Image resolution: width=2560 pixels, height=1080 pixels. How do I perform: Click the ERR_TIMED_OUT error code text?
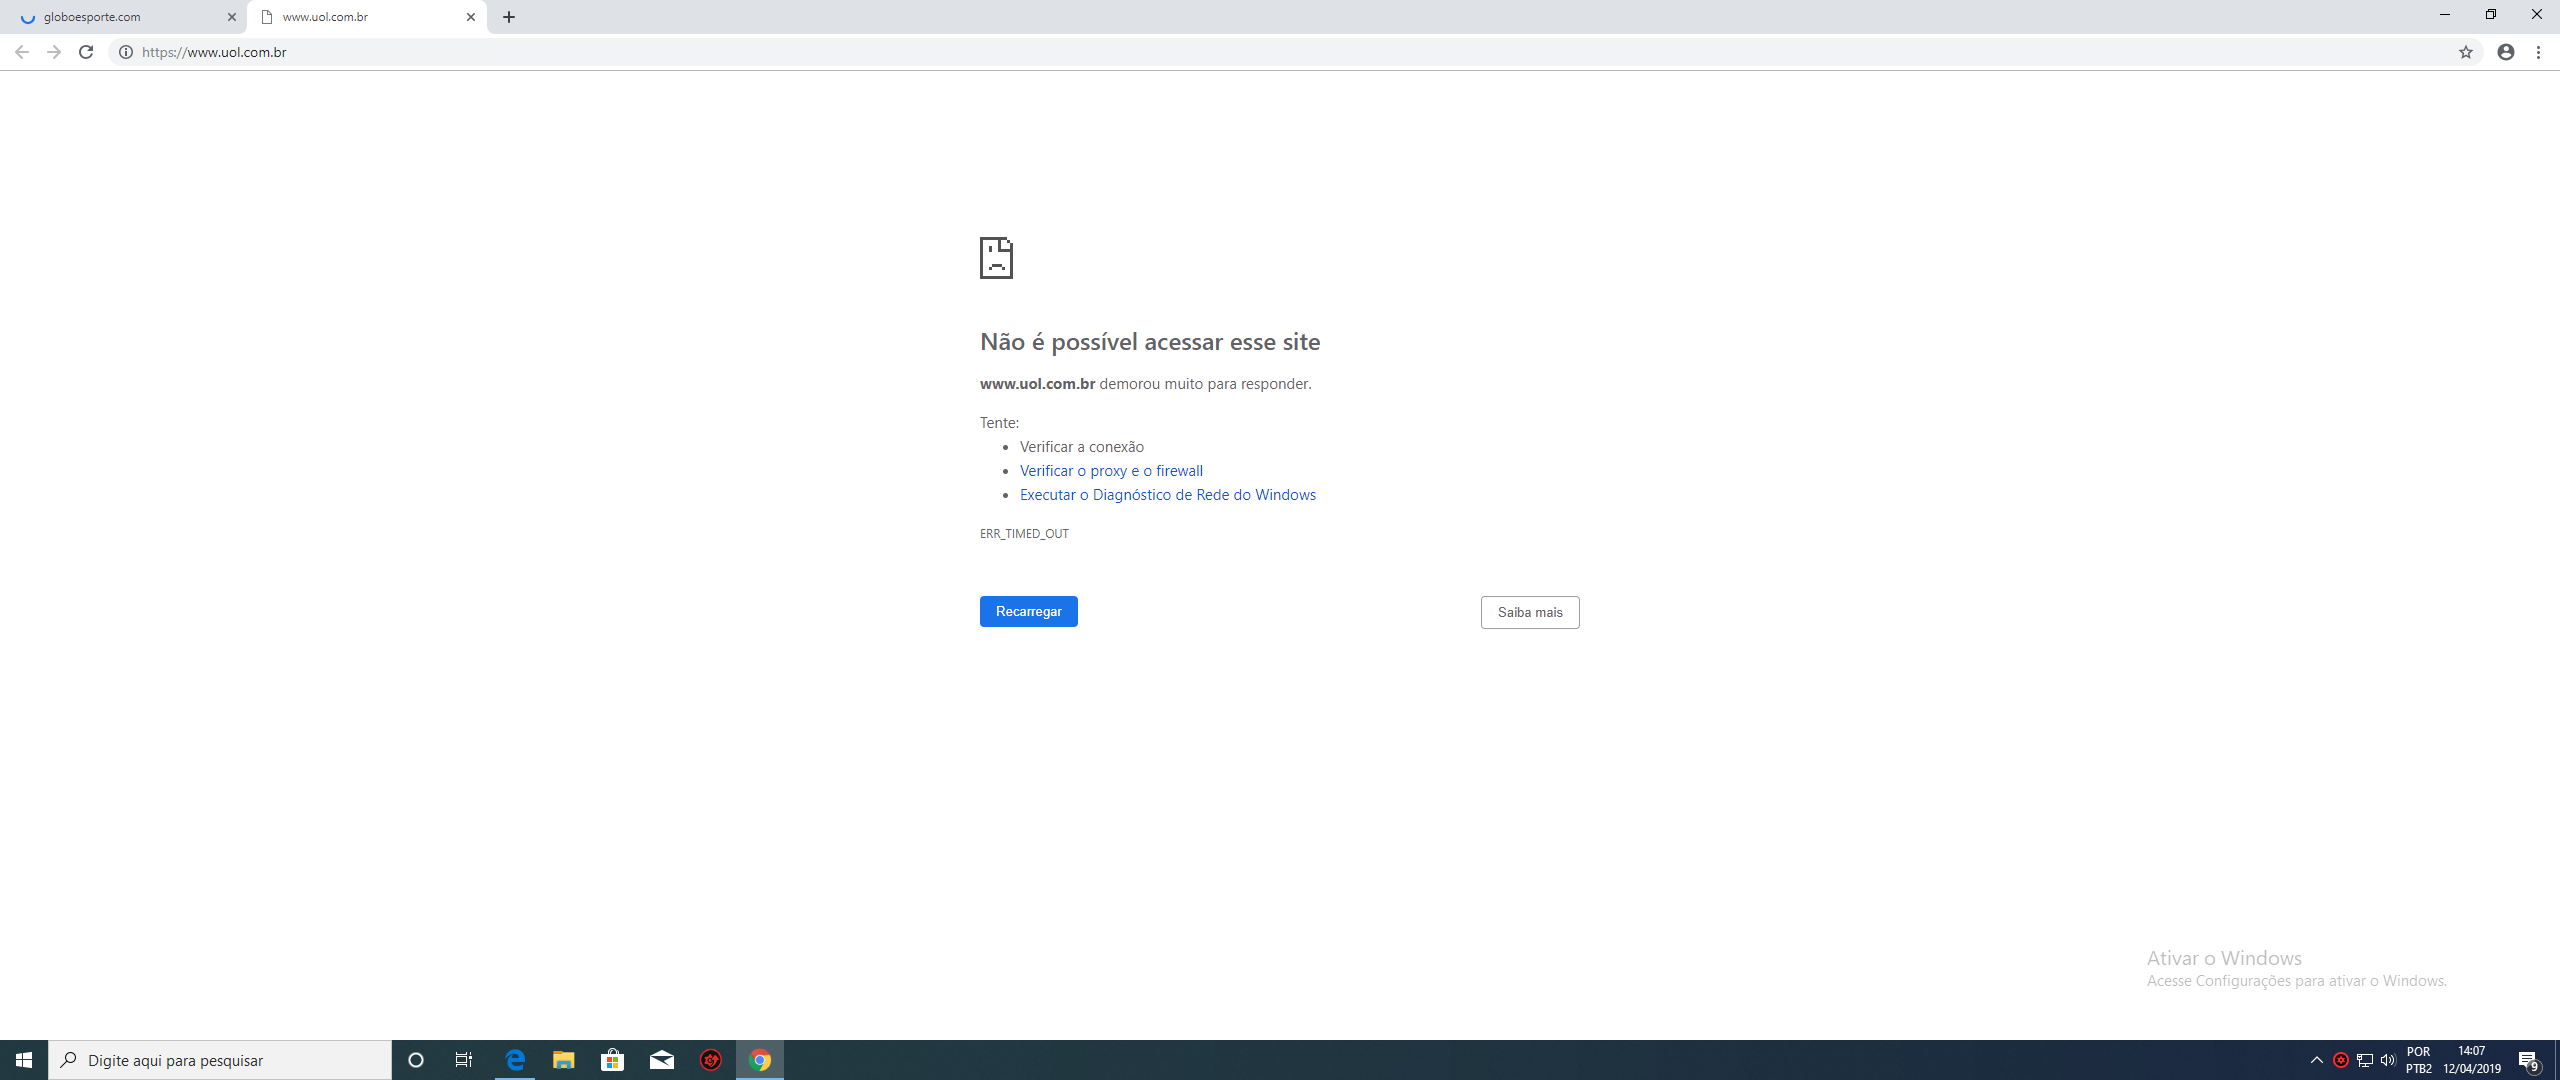[x=1024, y=534]
